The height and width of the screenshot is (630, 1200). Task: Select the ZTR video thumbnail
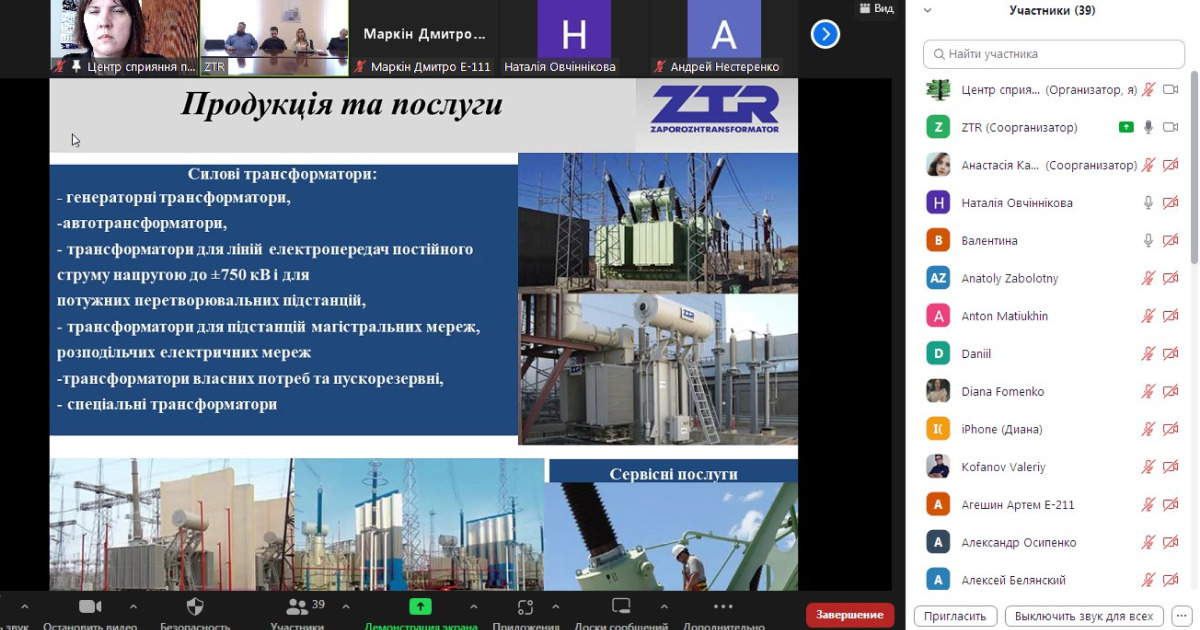pos(274,37)
